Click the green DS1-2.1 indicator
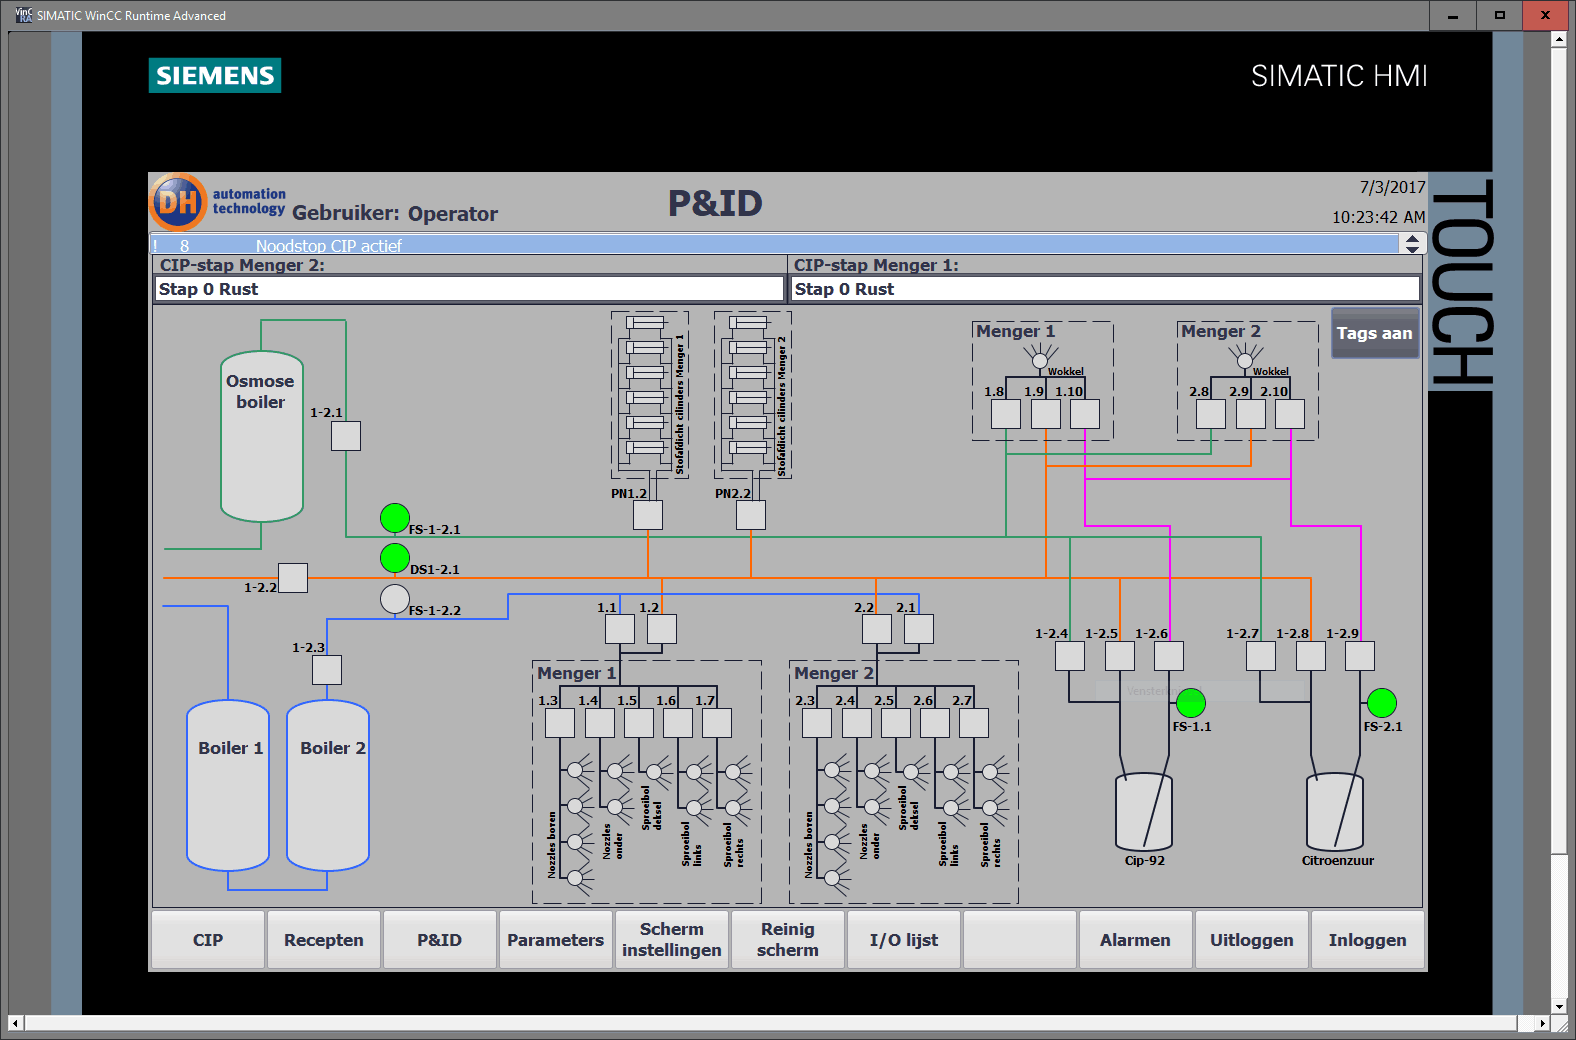Image resolution: width=1576 pixels, height=1040 pixels. [x=395, y=558]
